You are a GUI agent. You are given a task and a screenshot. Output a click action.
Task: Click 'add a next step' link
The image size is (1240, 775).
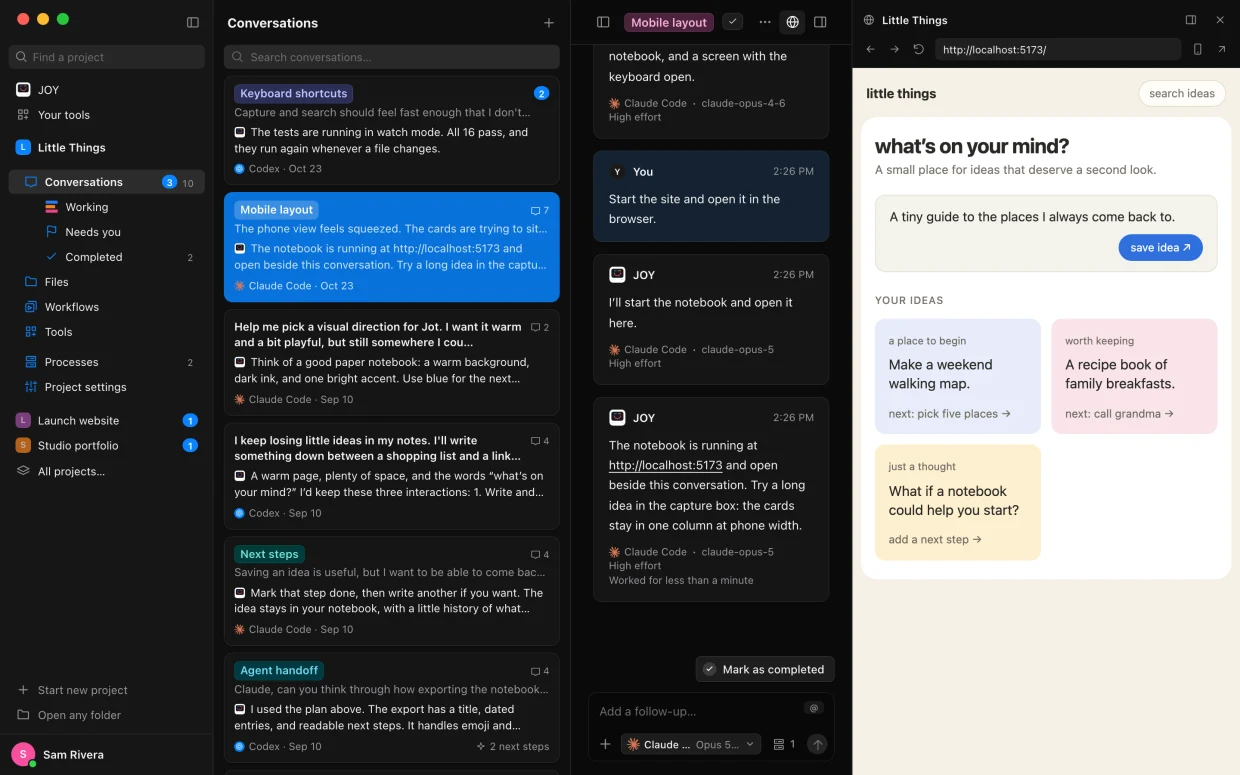(x=935, y=540)
